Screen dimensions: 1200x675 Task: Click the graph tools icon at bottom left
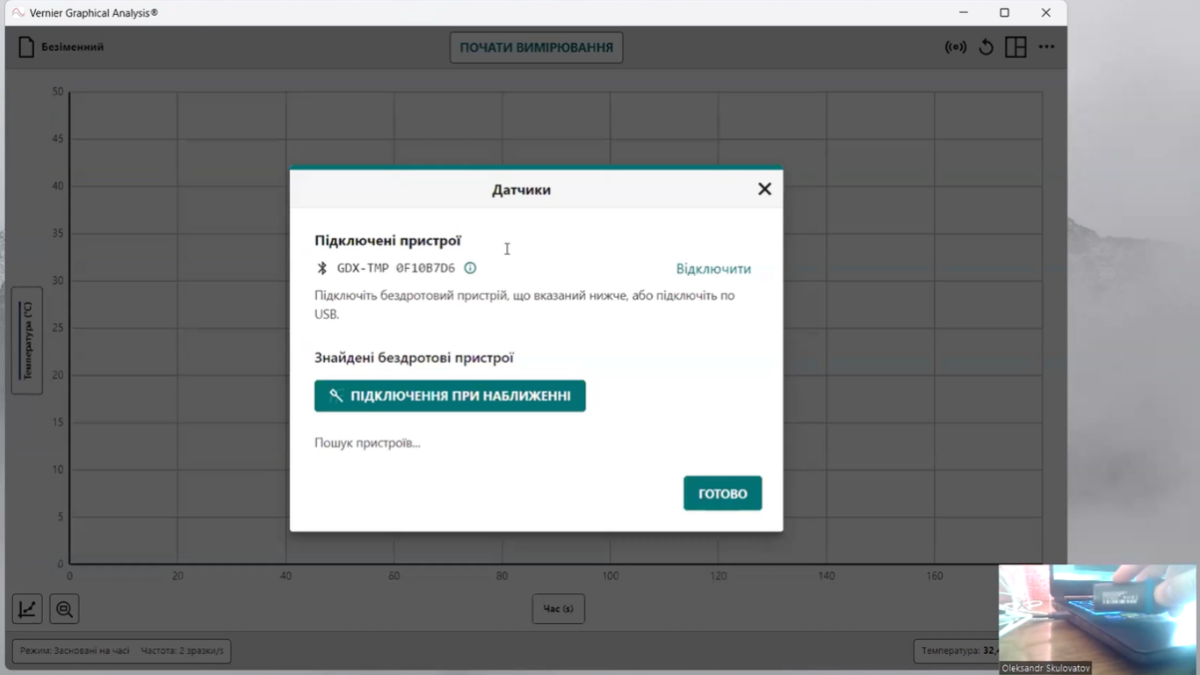pyautogui.click(x=27, y=608)
